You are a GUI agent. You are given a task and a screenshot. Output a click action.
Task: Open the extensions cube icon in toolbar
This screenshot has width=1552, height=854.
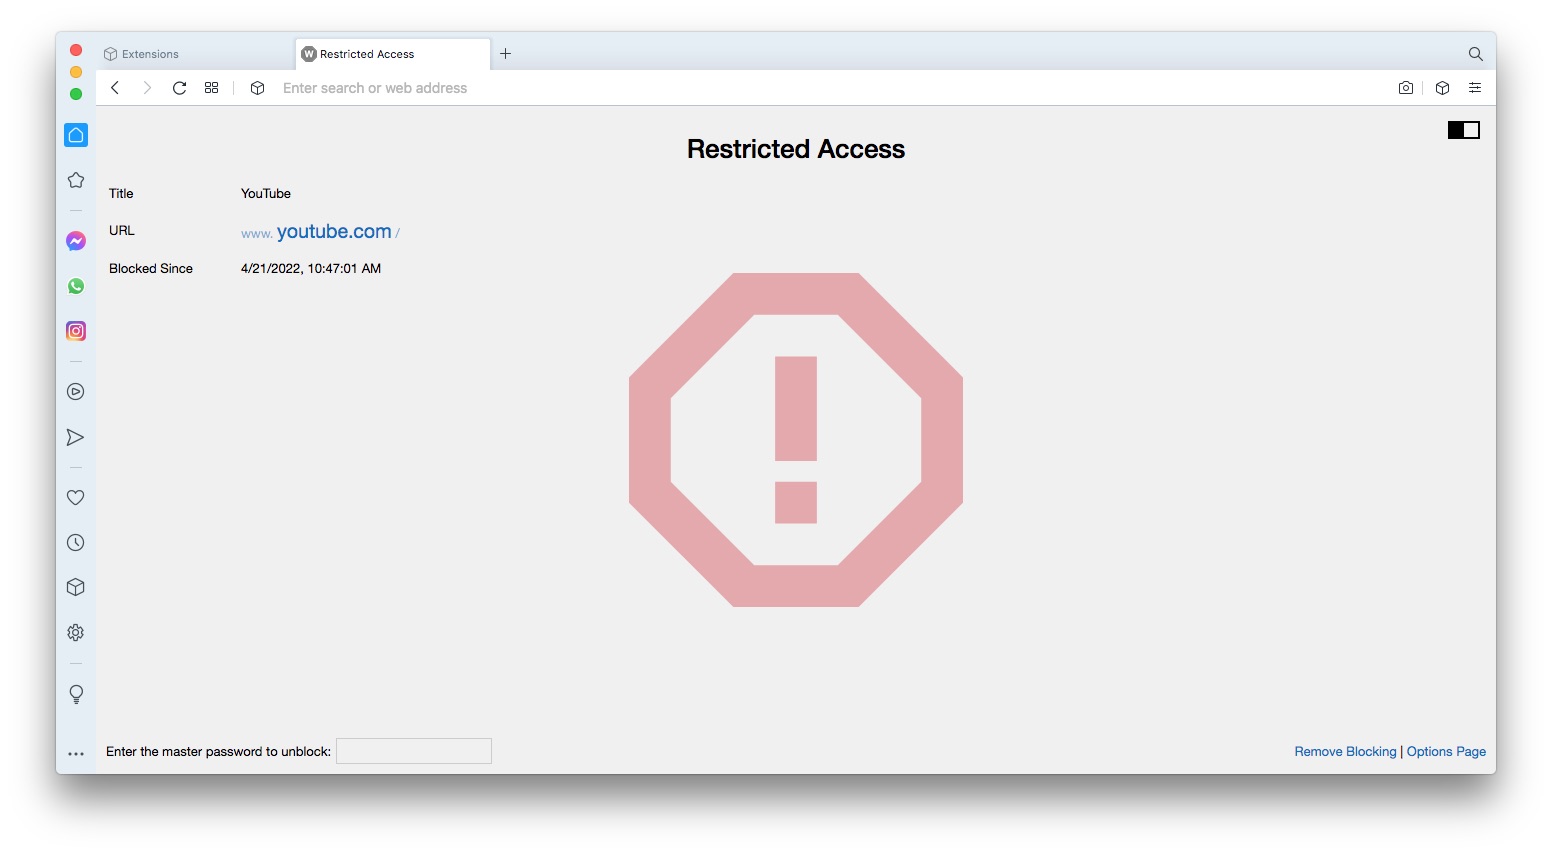[1442, 88]
